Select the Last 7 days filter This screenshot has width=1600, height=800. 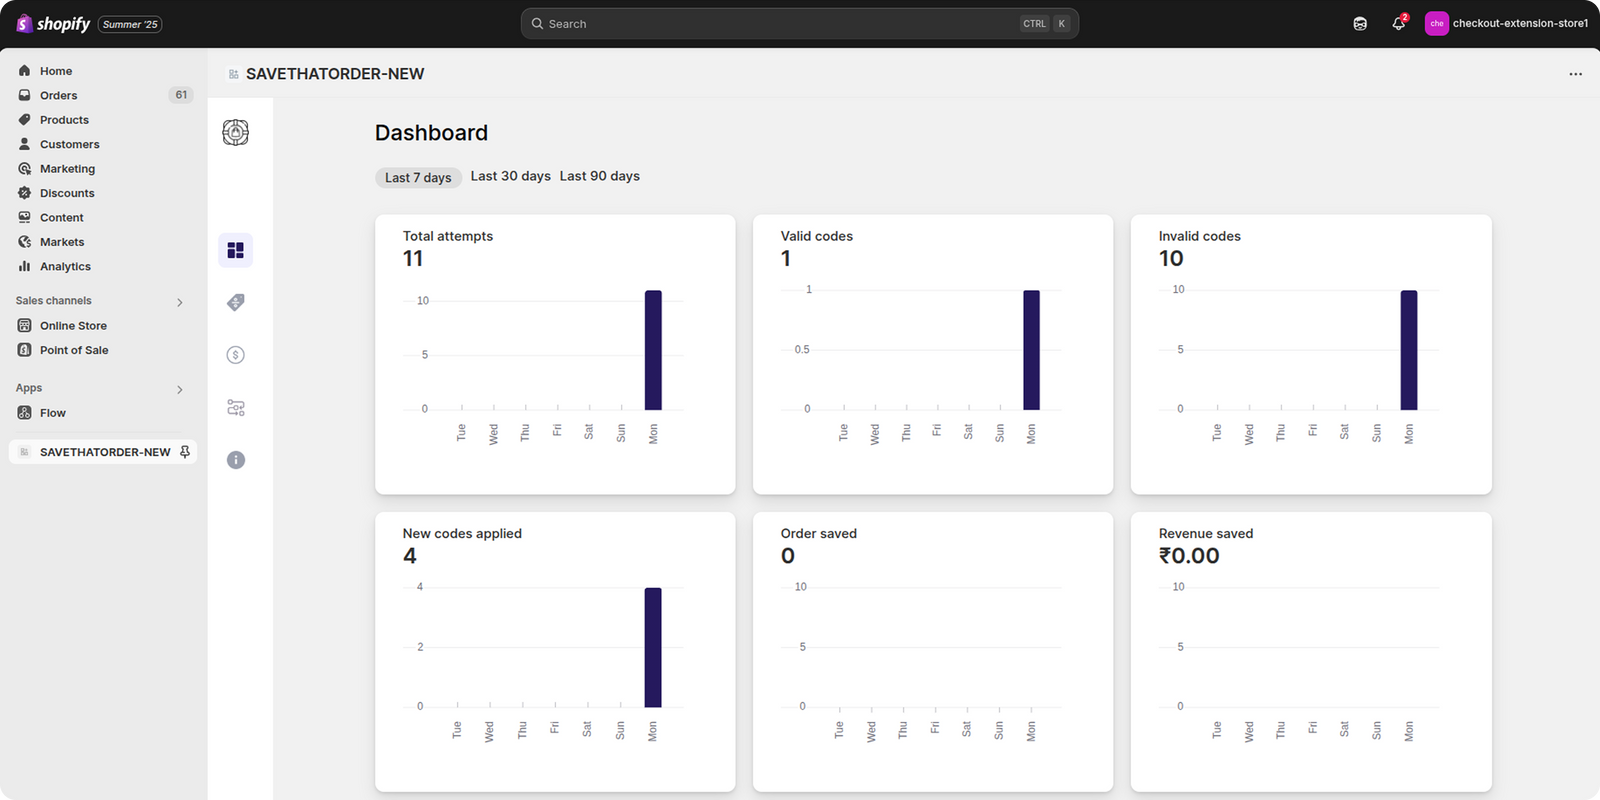point(418,178)
